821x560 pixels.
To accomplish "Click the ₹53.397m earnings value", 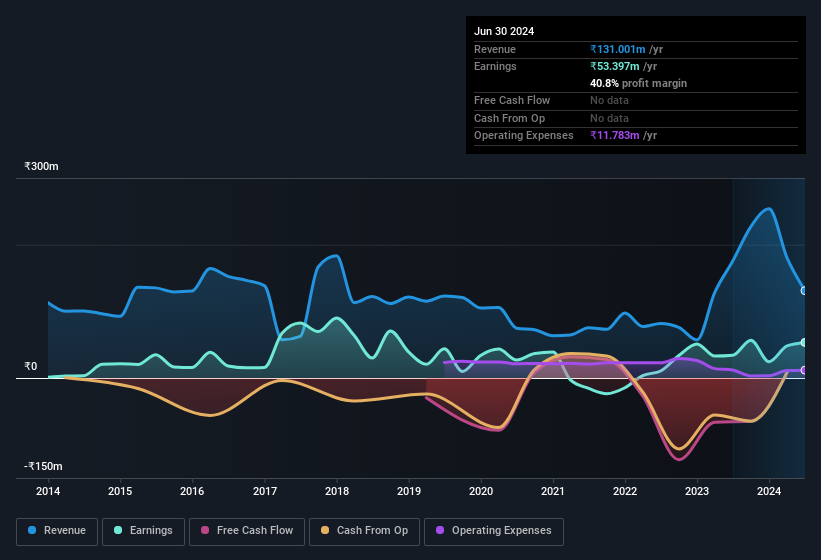I will 615,66.
